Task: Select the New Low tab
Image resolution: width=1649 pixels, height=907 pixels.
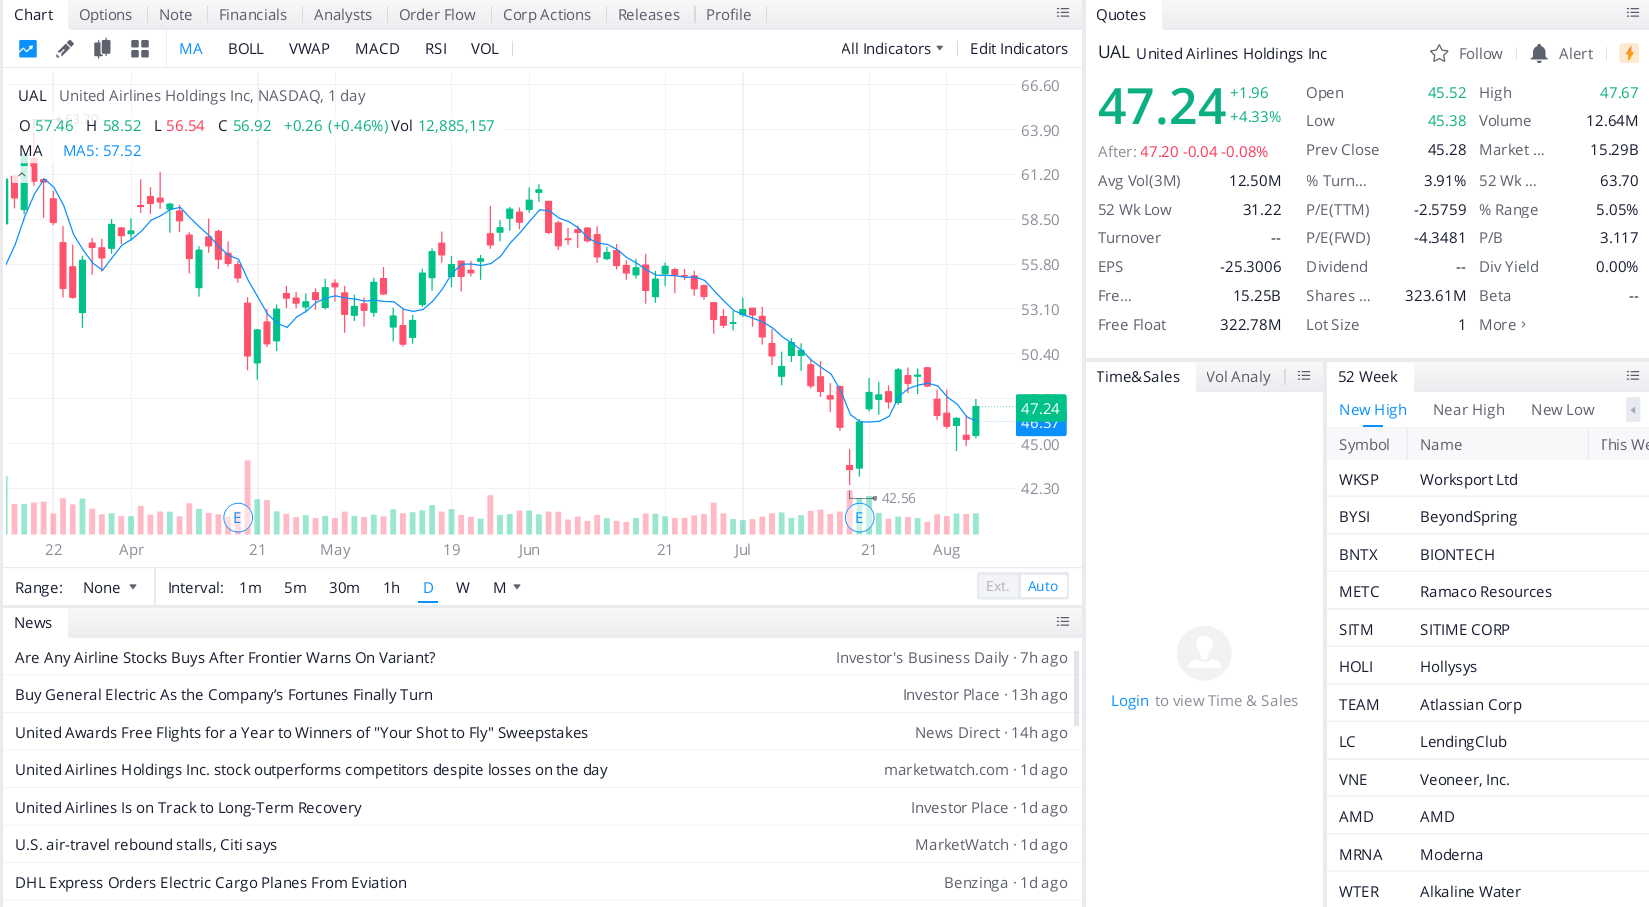Action: pyautogui.click(x=1562, y=410)
